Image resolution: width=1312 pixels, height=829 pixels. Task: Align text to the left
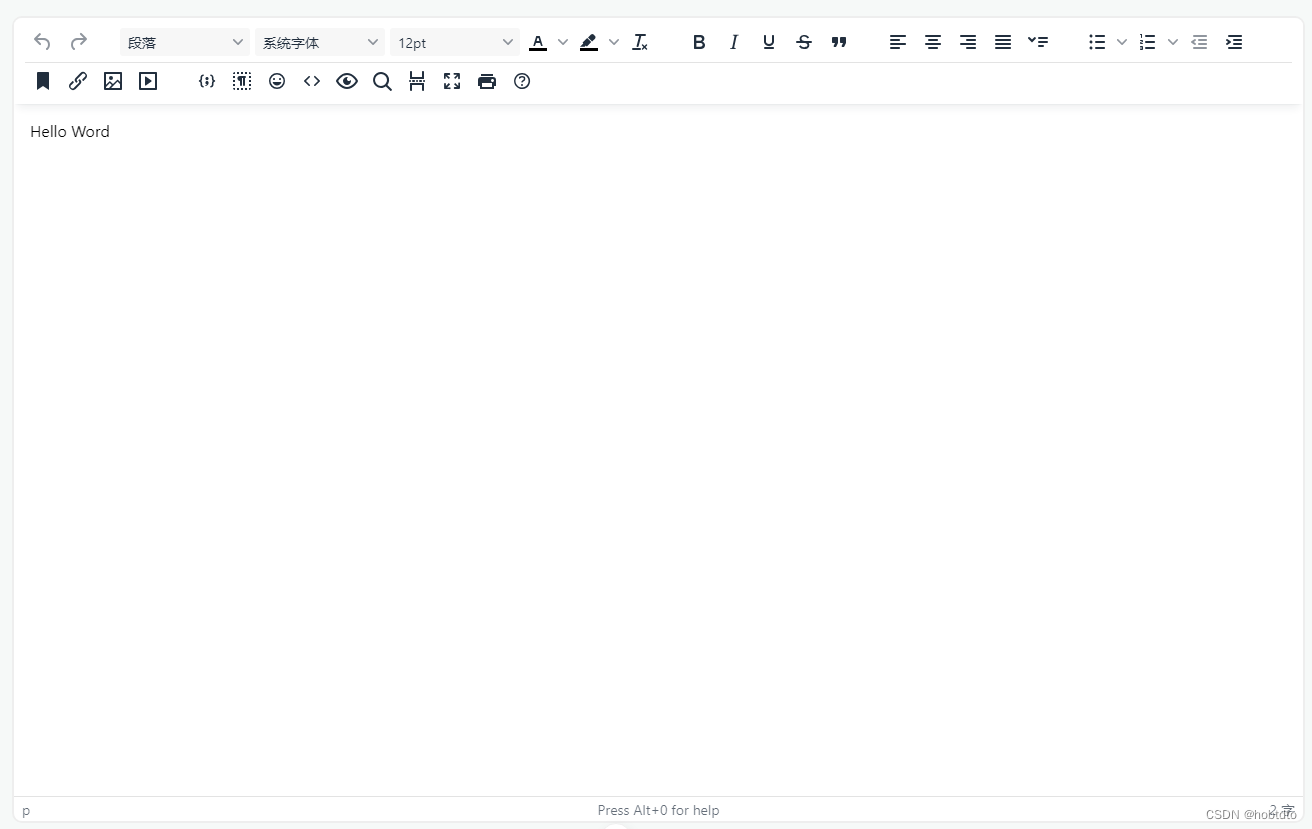tap(898, 42)
